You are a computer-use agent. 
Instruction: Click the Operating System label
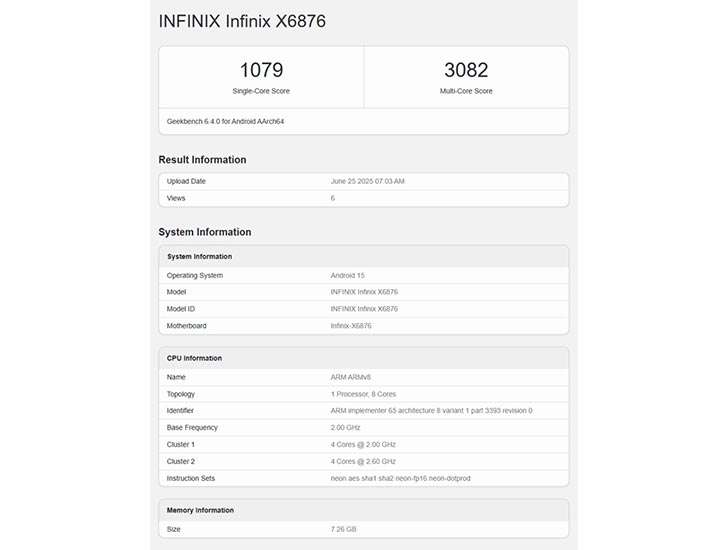point(195,275)
